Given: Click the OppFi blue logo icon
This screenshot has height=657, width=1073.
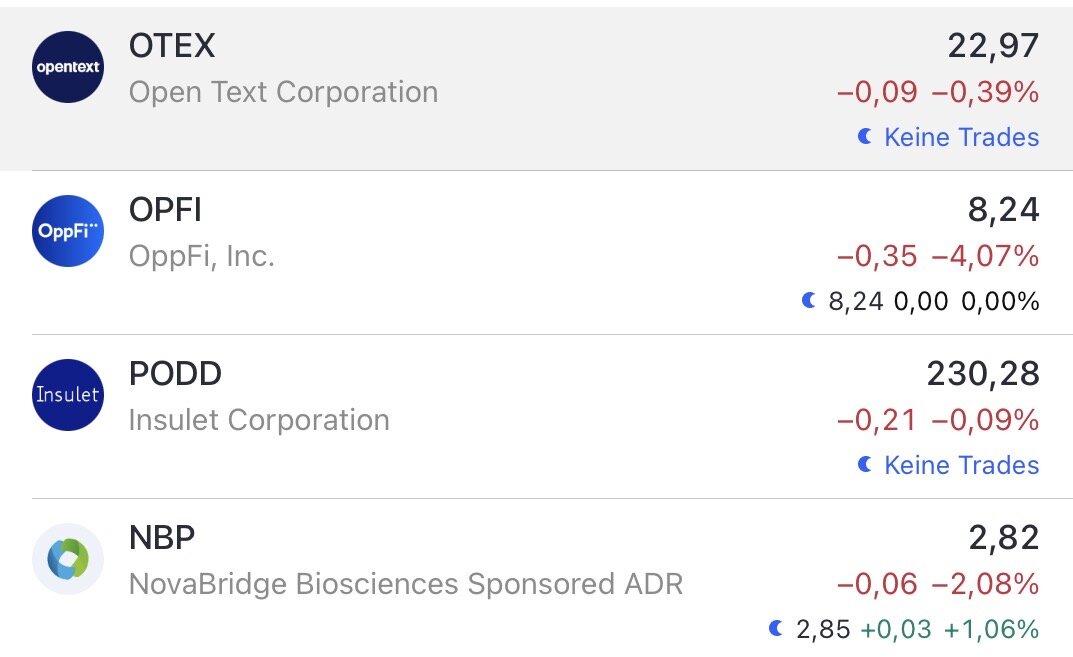Looking at the screenshot, I should click(x=68, y=231).
